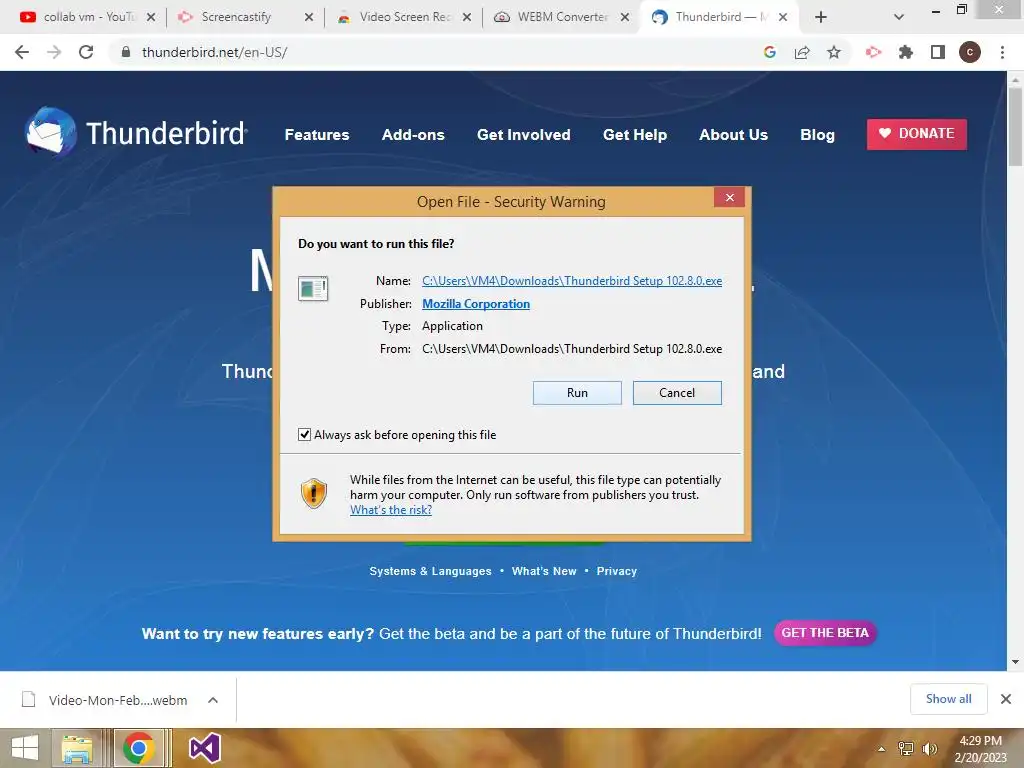
Task: Open the Screencastify extension icon
Action: pyautogui.click(x=873, y=52)
